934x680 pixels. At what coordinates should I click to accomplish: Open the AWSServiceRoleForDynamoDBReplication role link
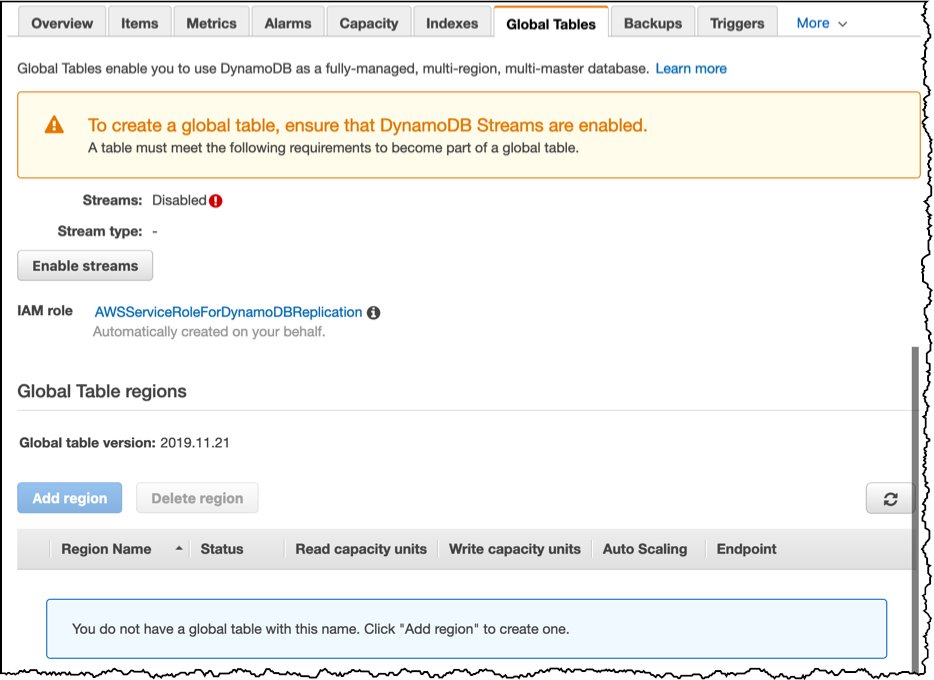point(228,312)
